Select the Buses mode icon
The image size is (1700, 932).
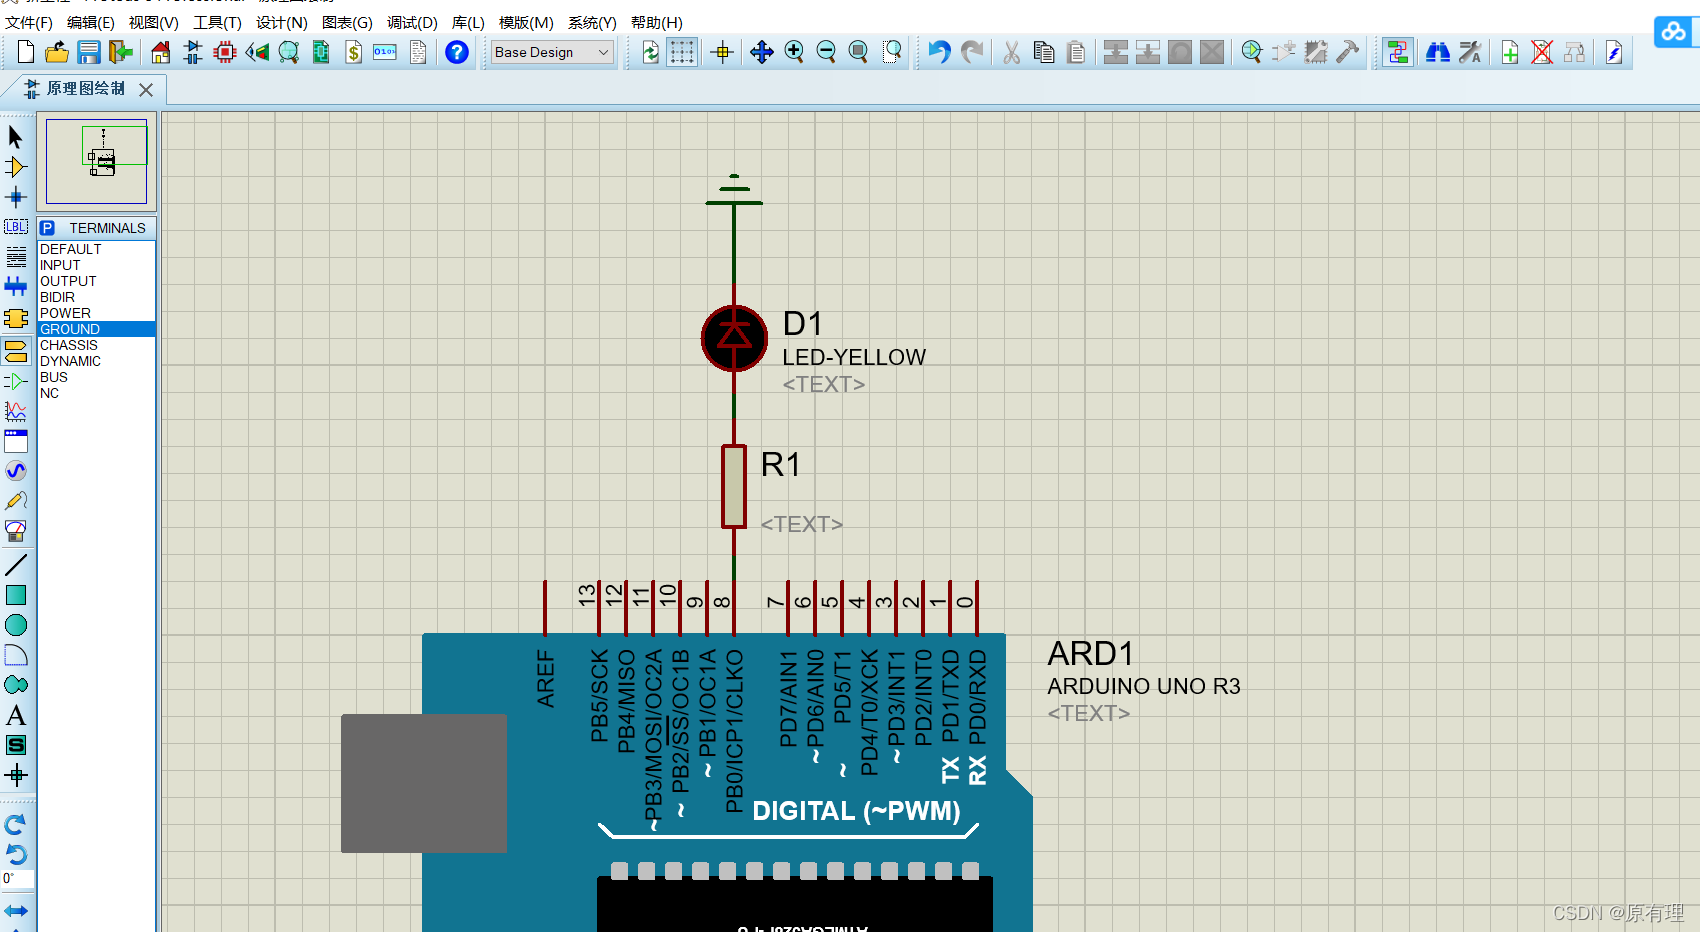pyautogui.click(x=16, y=287)
